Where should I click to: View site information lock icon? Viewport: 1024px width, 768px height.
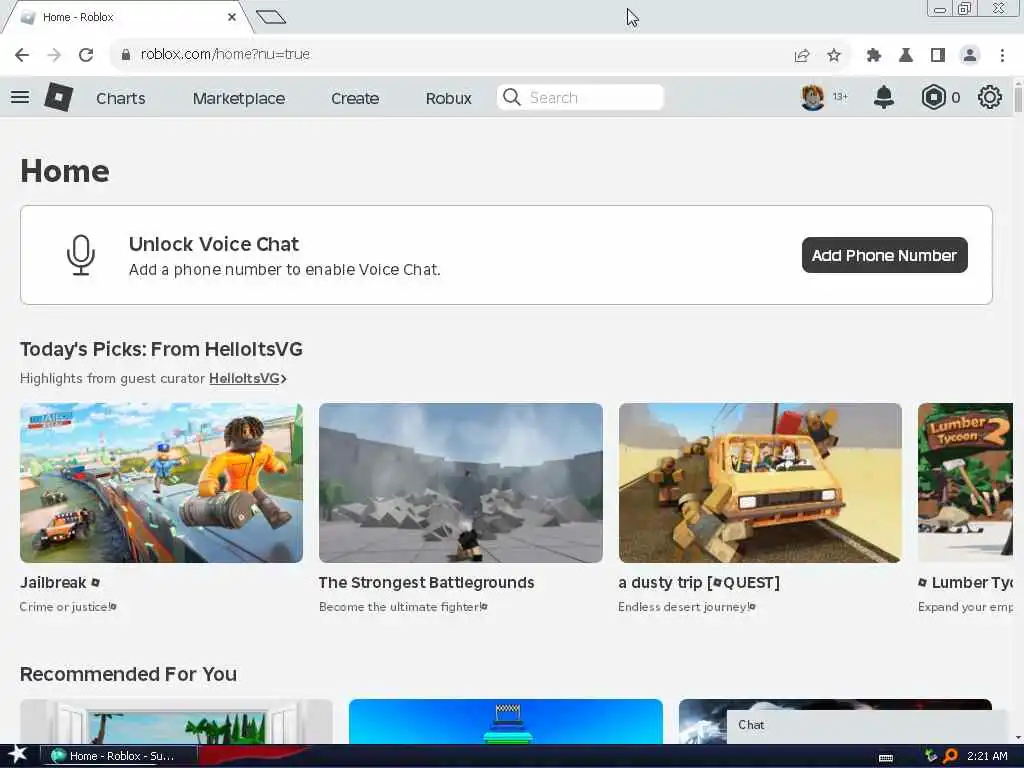[125, 55]
